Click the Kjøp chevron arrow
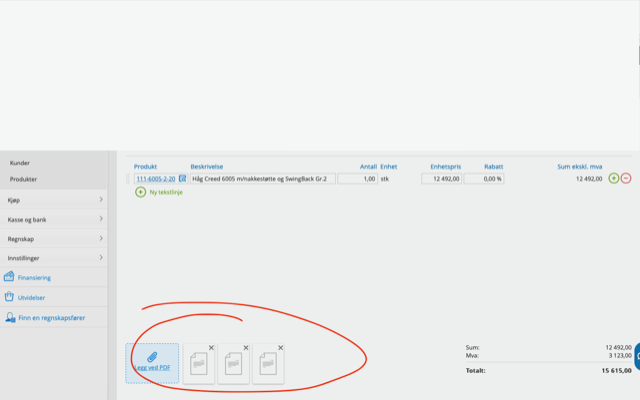 (x=101, y=200)
